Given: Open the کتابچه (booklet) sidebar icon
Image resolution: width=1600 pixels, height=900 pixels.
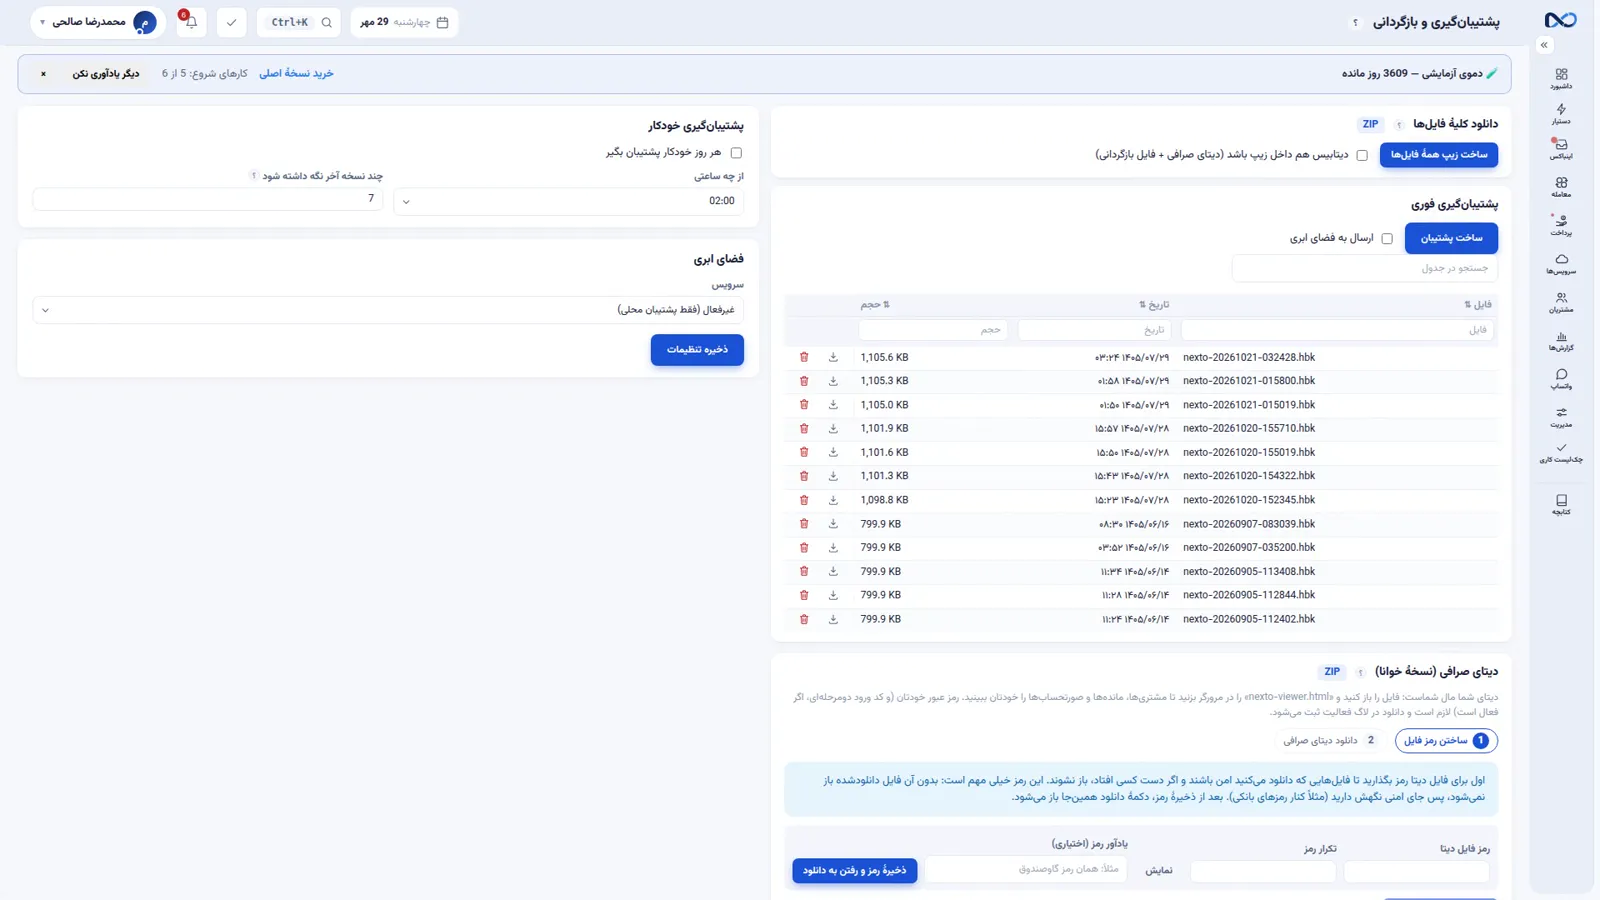Looking at the screenshot, I should tap(1561, 504).
